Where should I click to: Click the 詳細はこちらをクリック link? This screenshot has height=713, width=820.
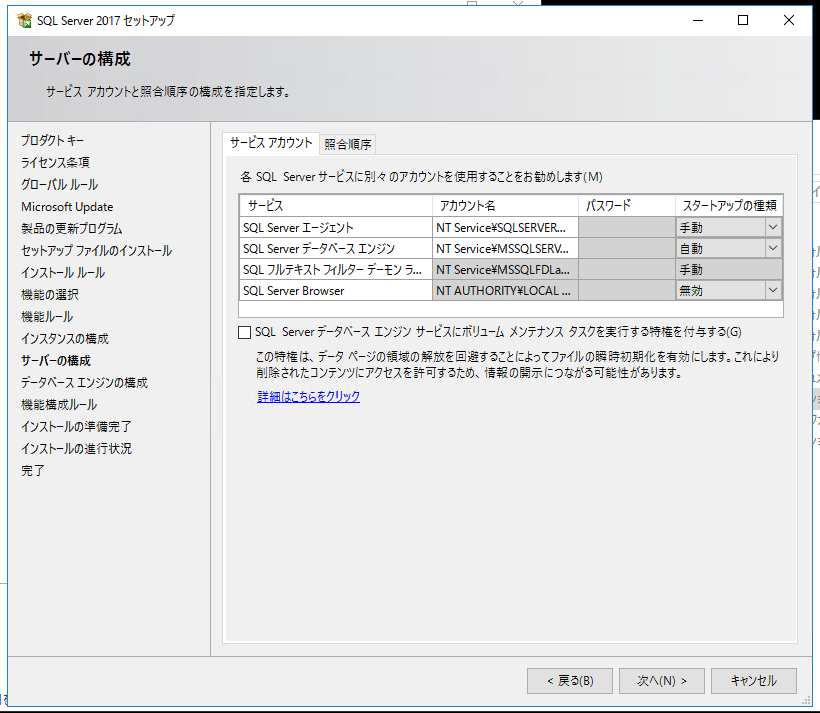(309, 397)
